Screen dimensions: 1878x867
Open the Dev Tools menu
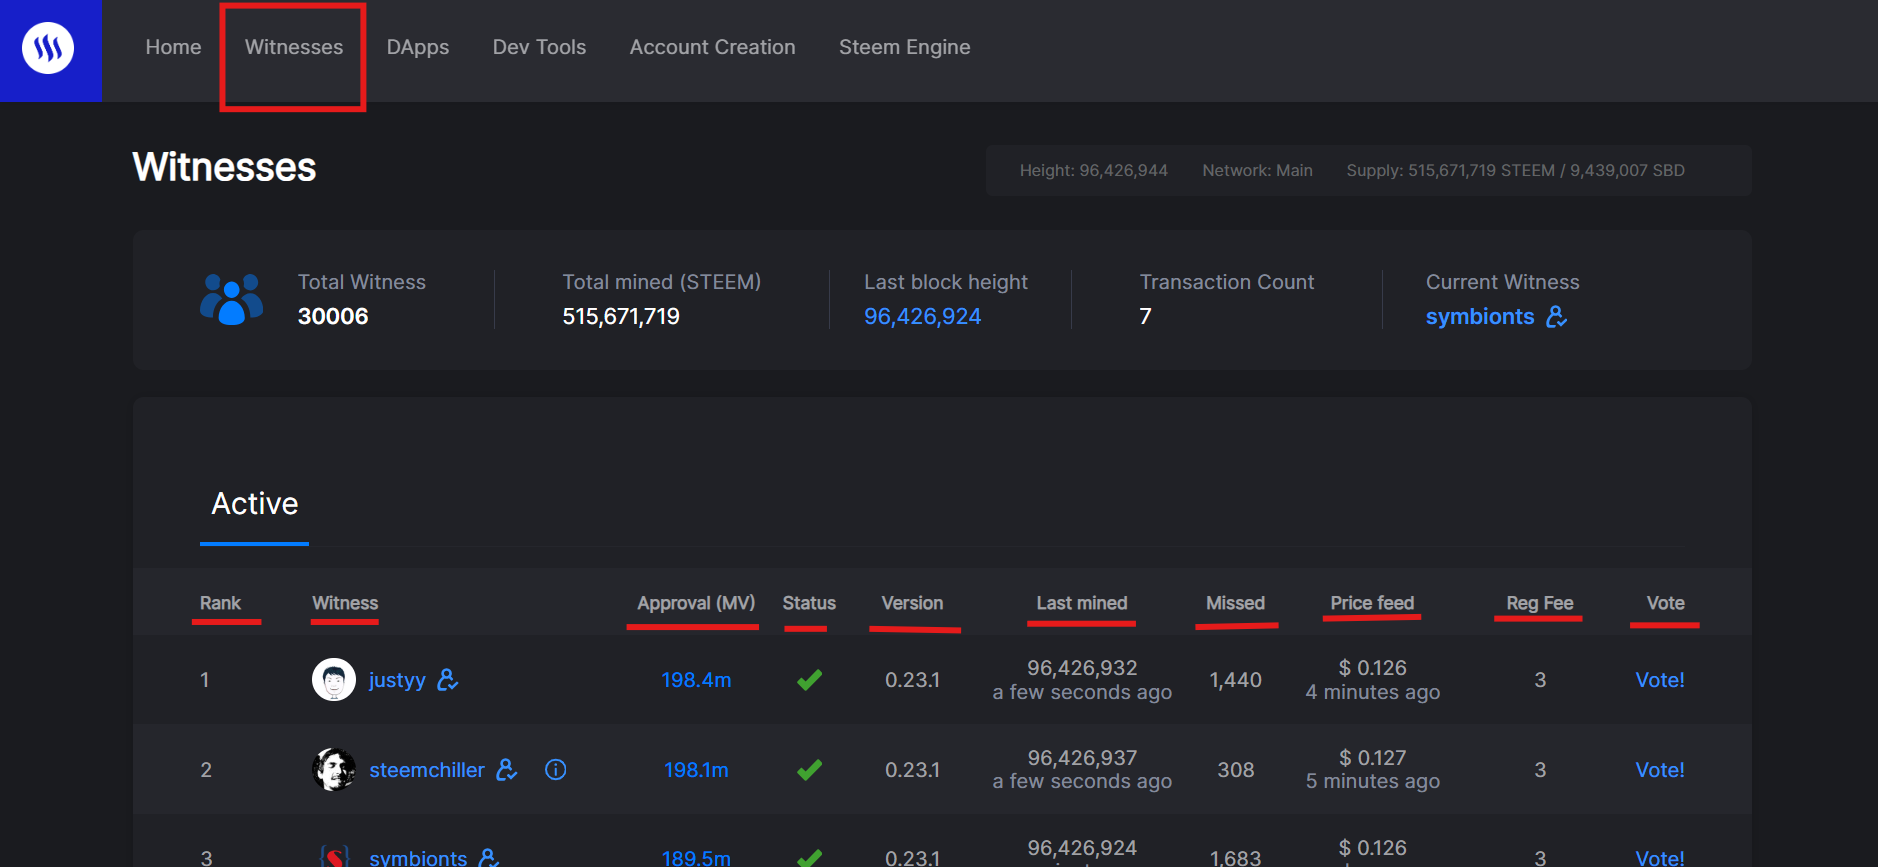[x=539, y=47]
